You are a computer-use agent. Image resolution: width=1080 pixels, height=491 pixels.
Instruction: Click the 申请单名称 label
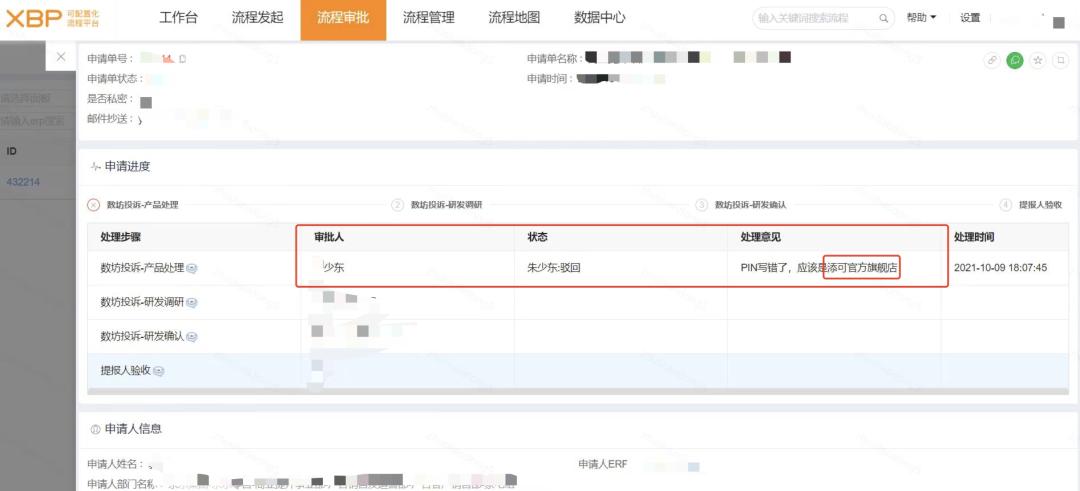(x=555, y=59)
